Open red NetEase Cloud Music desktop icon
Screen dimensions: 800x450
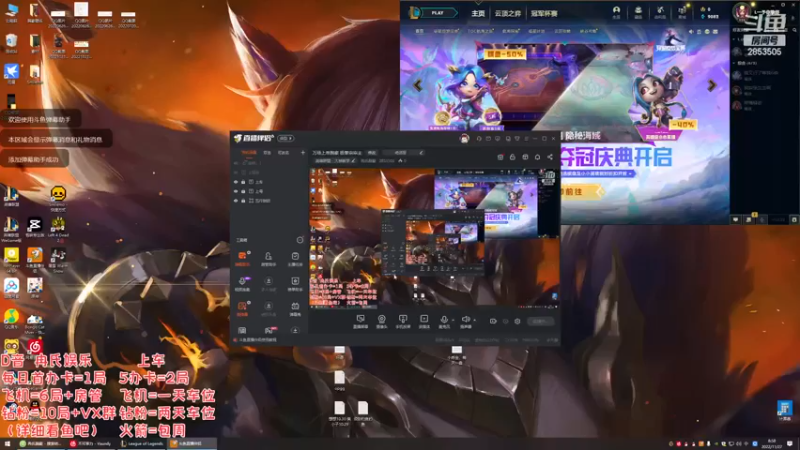pos(35,347)
